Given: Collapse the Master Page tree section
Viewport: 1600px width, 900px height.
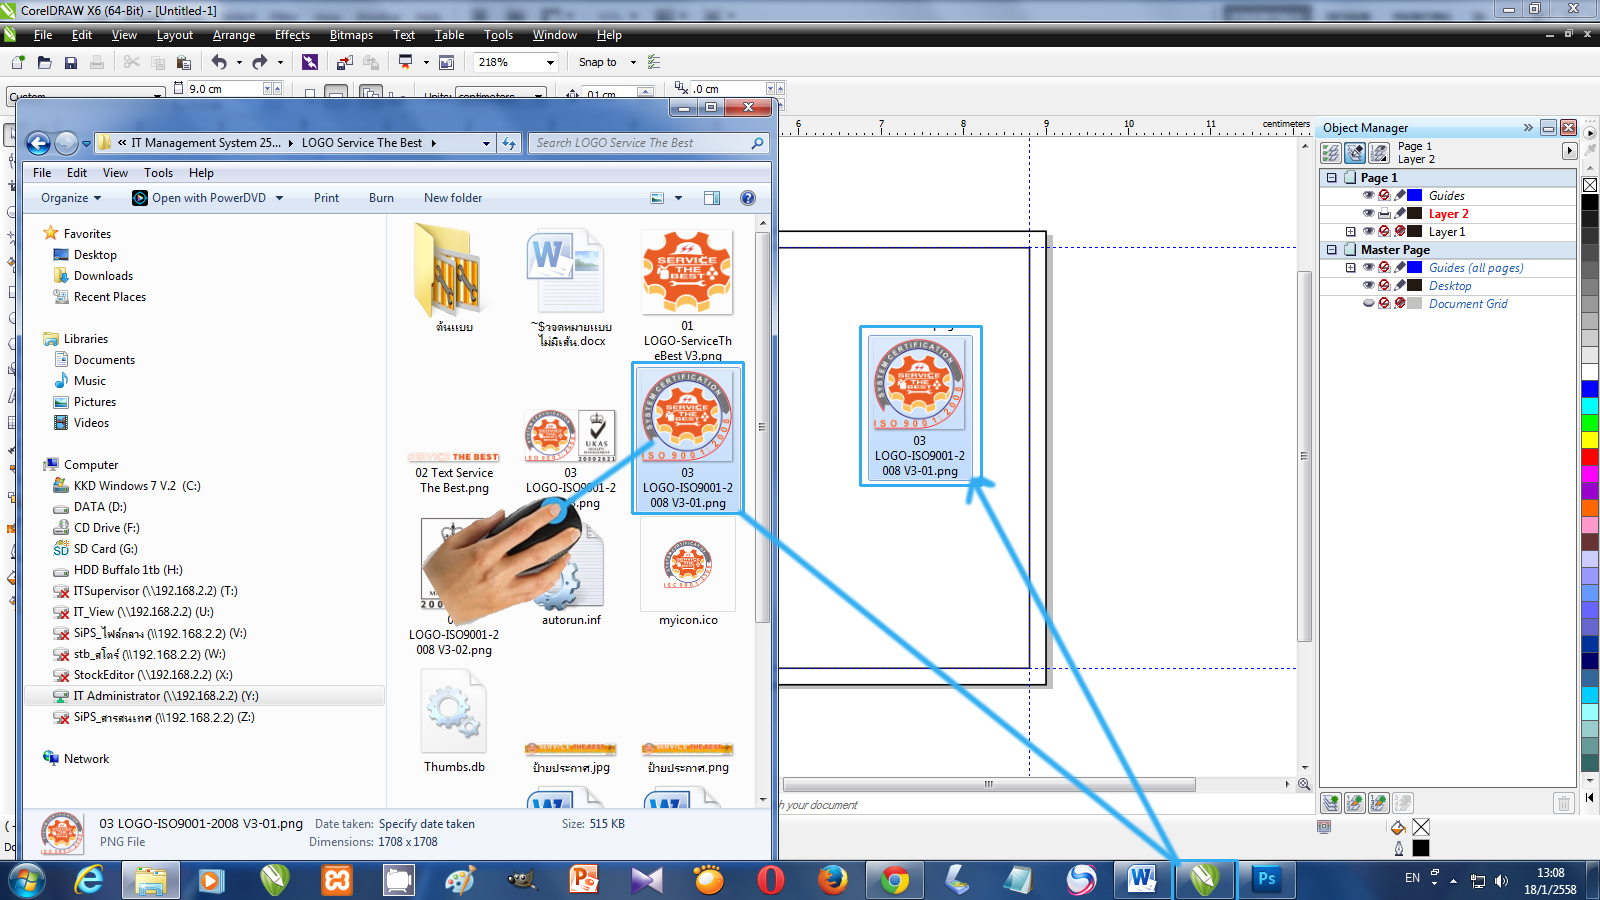Looking at the screenshot, I should click(1332, 249).
